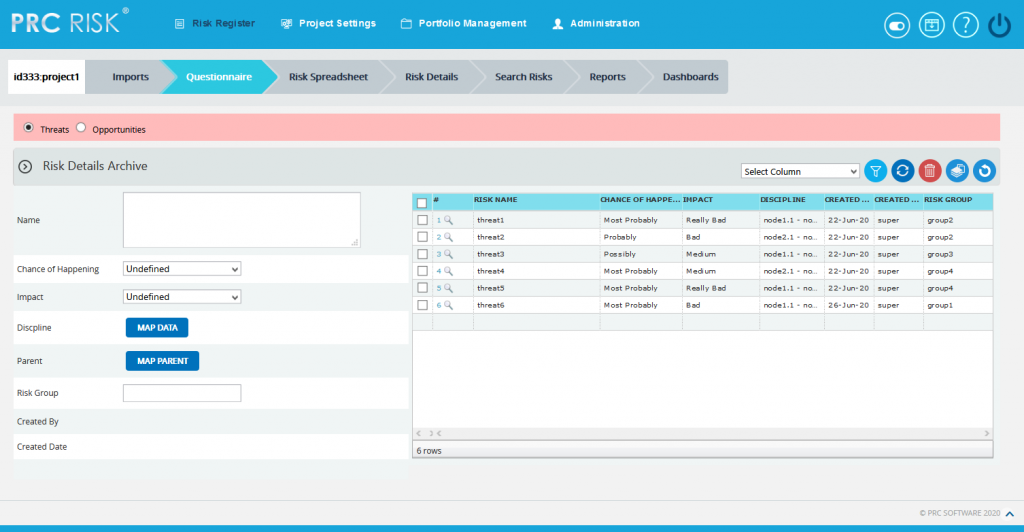Select the Opportunities radio button
Screen dimensions: 1024x532
[81, 127]
